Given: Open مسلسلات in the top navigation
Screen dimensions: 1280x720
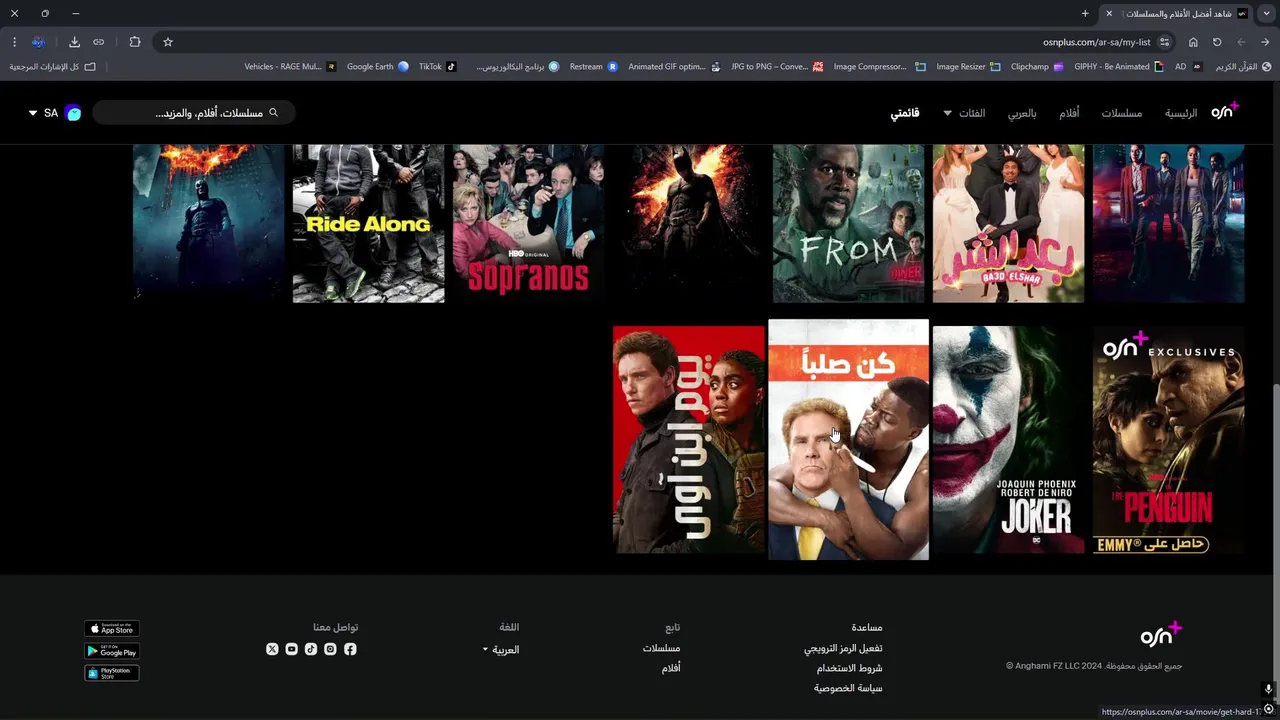Looking at the screenshot, I should pyautogui.click(x=1122, y=113).
